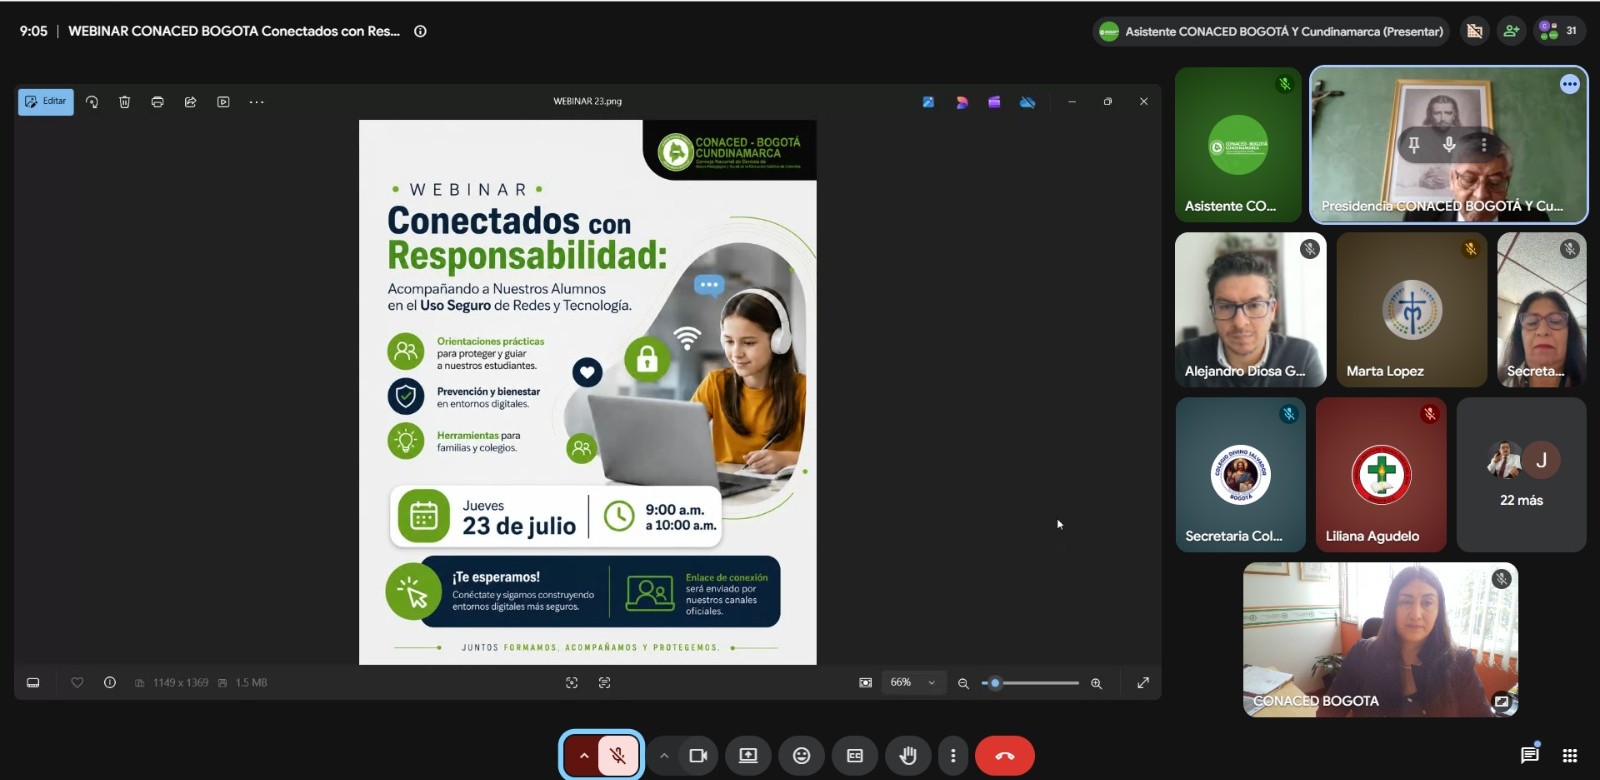Screen dimensions: 1600x780
Task: Expand the audio settings chevron next to the microphone
Action: tap(584, 756)
